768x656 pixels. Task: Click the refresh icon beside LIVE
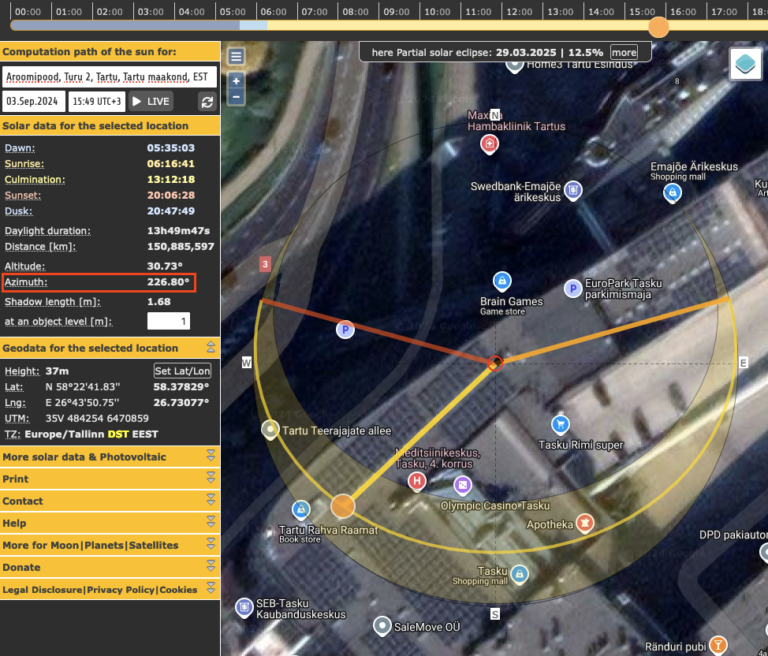point(207,101)
